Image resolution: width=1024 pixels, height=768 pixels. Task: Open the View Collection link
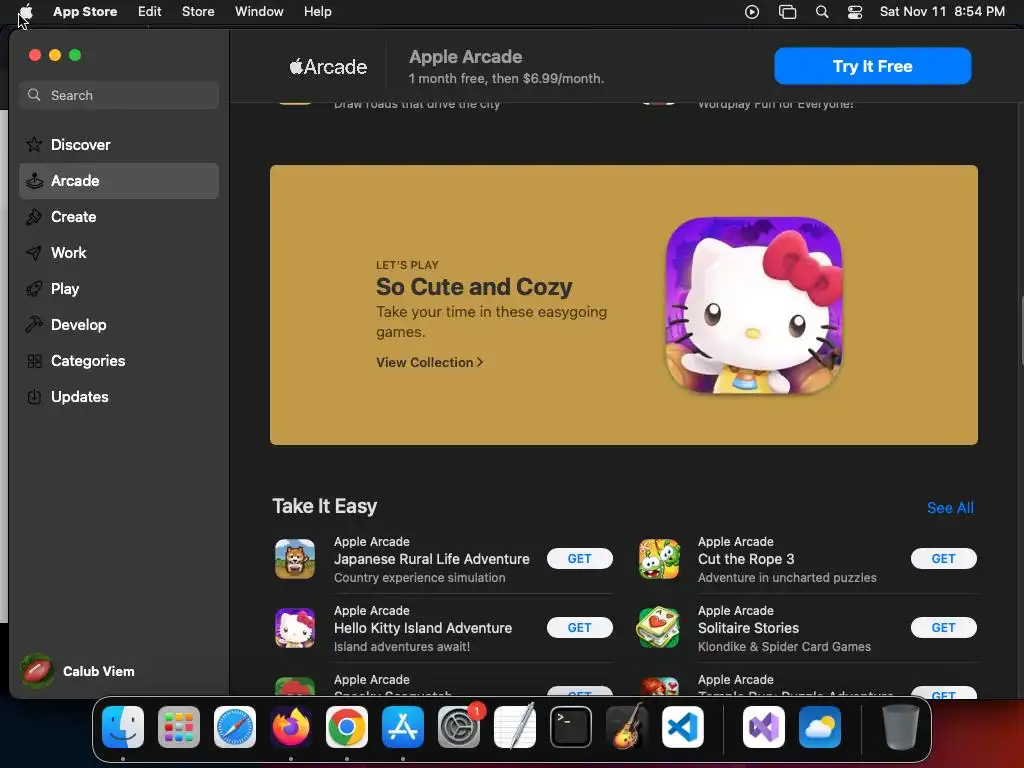click(430, 362)
